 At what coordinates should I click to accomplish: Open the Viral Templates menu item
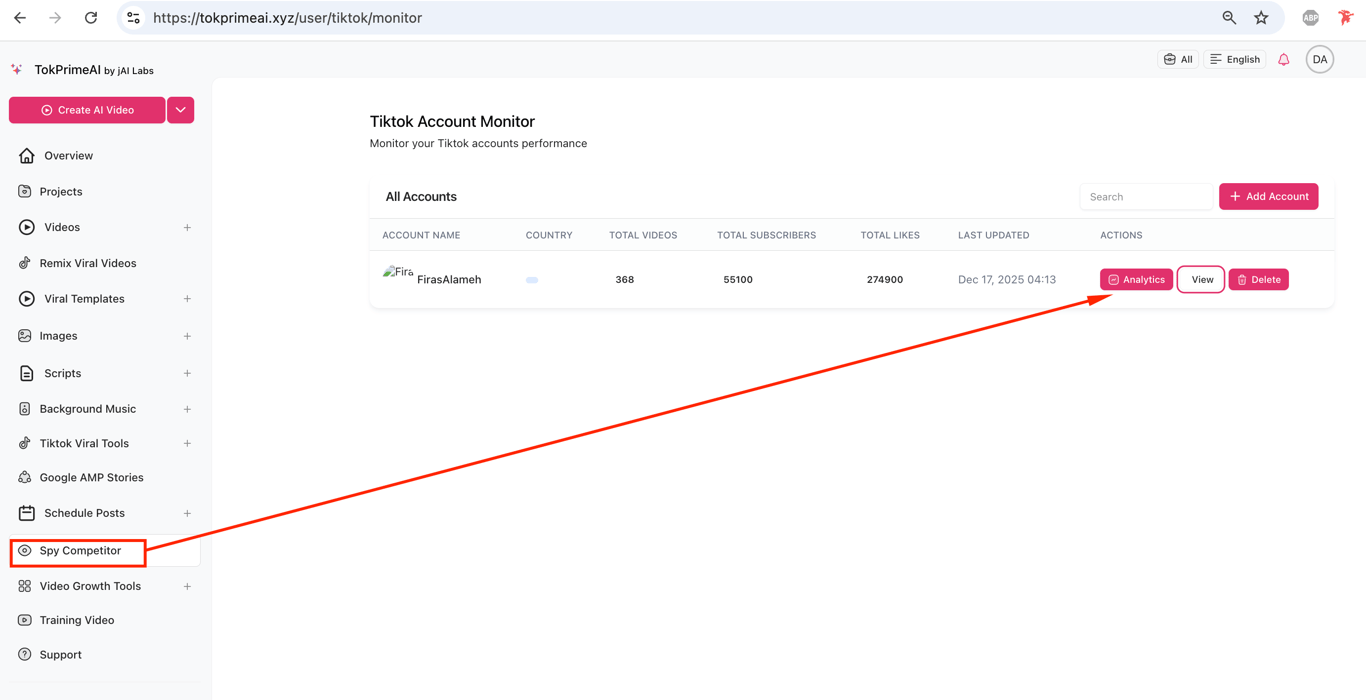click(84, 299)
